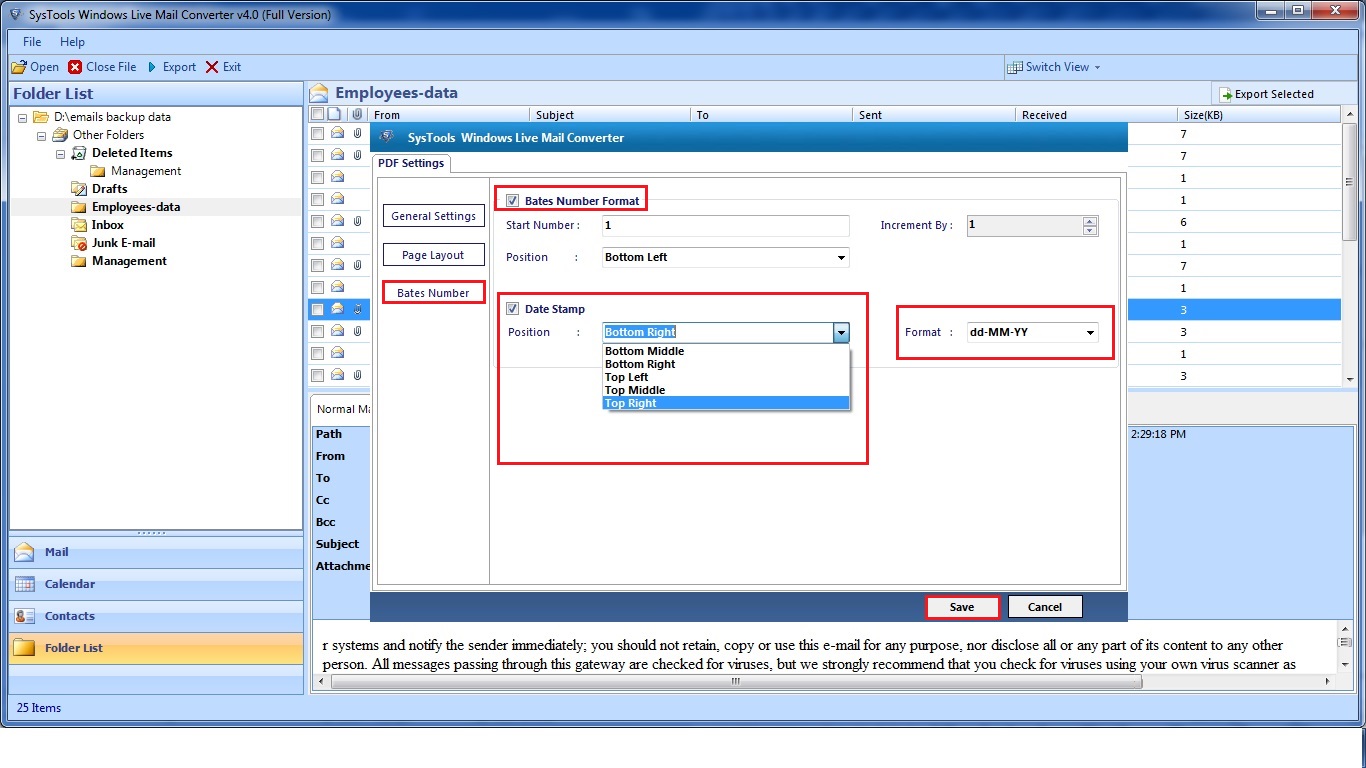Open Page Layout section
This screenshot has width=1366, height=768.
(433, 255)
